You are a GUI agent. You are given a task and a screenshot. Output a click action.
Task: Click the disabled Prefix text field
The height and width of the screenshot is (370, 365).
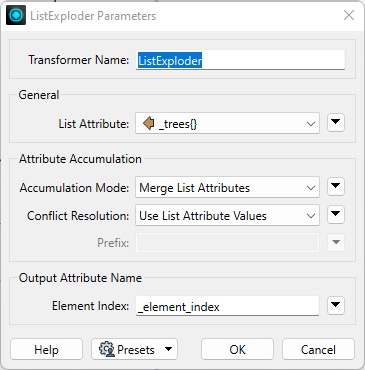coord(227,242)
